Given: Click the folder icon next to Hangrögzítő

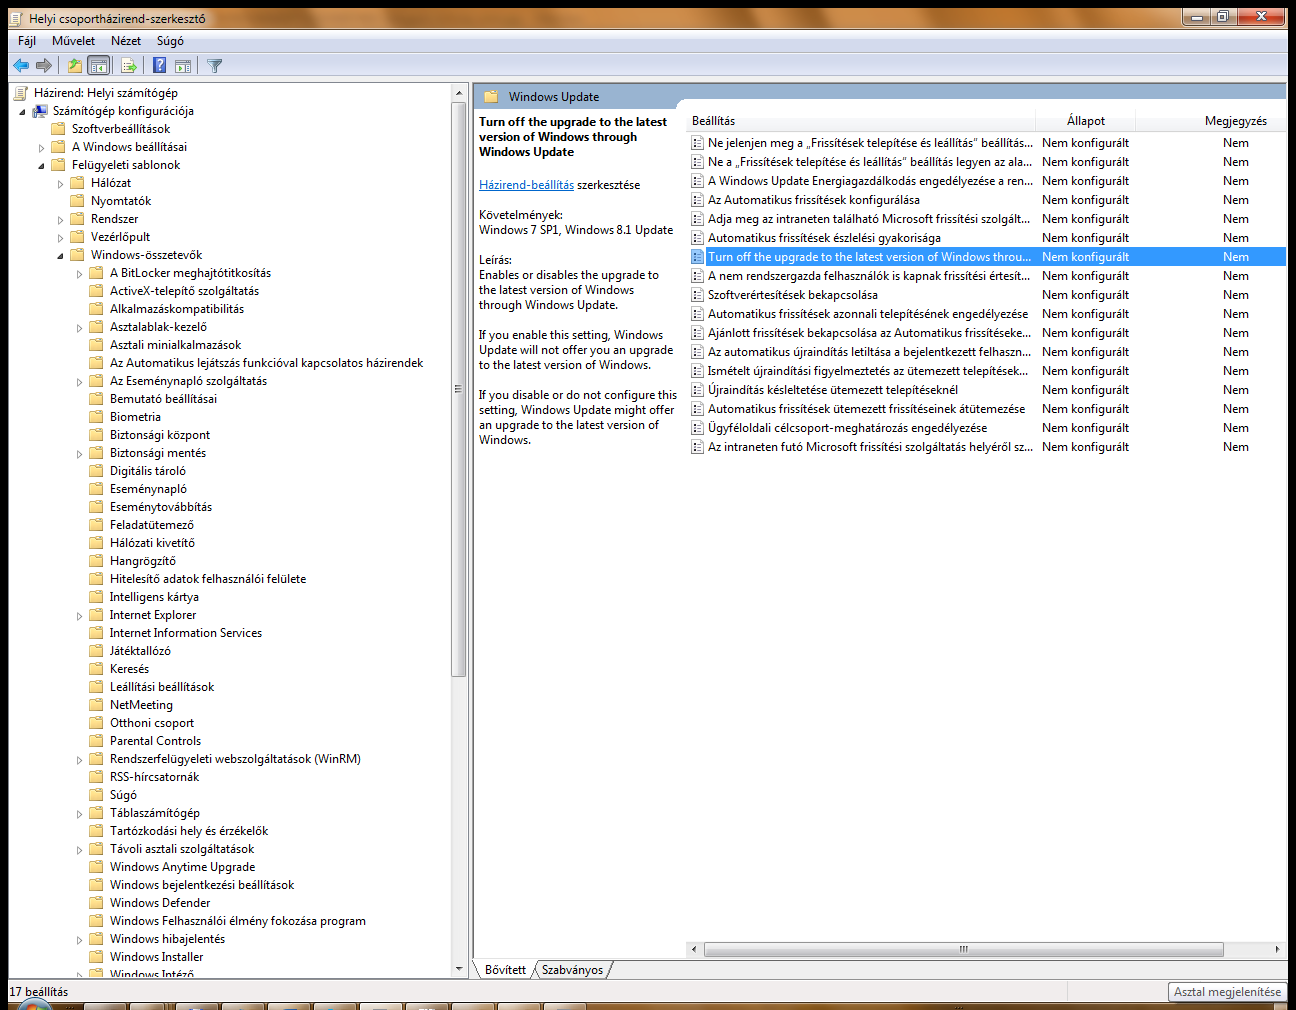Looking at the screenshot, I should (96, 561).
